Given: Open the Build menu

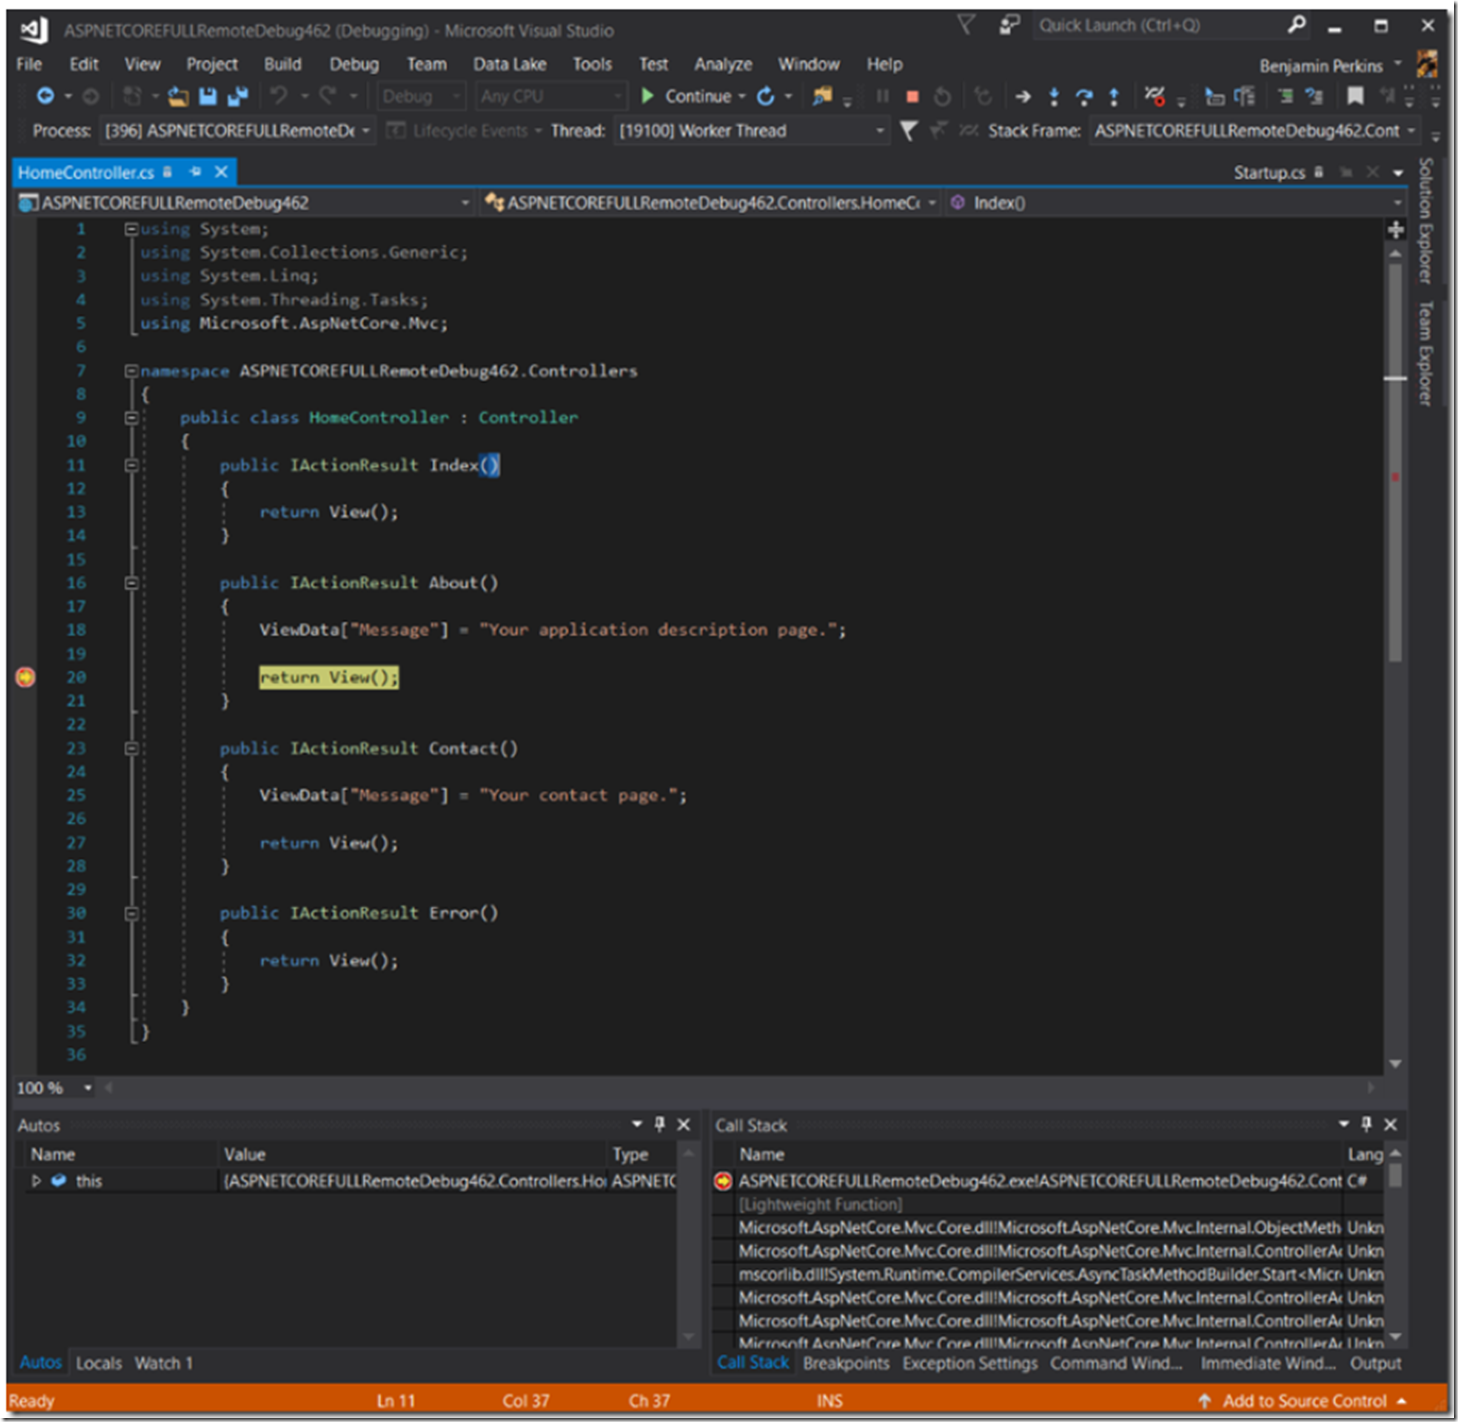Looking at the screenshot, I should pos(282,64).
